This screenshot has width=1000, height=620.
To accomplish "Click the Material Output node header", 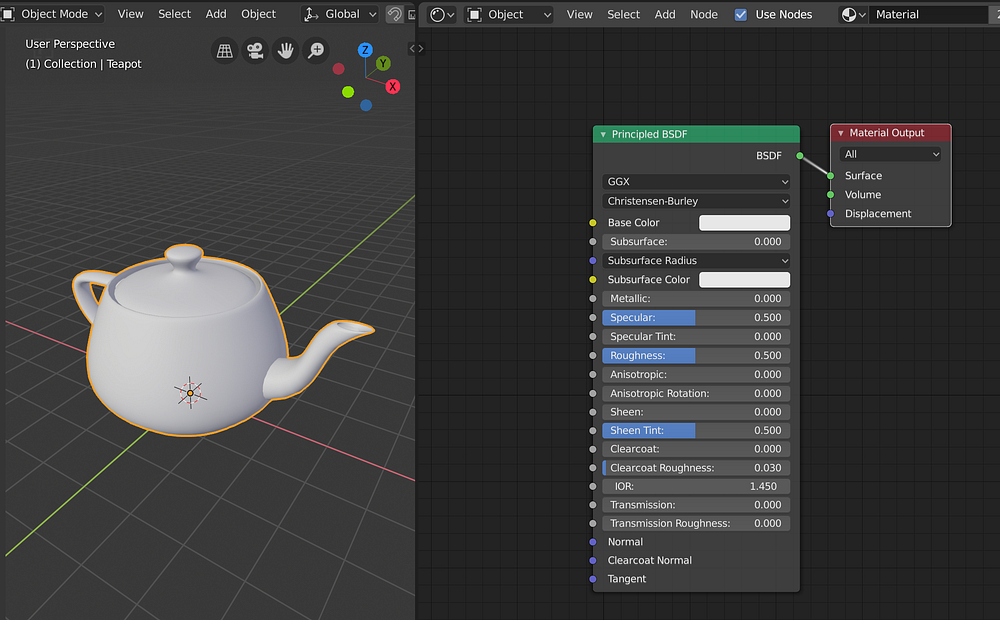I will [890, 133].
